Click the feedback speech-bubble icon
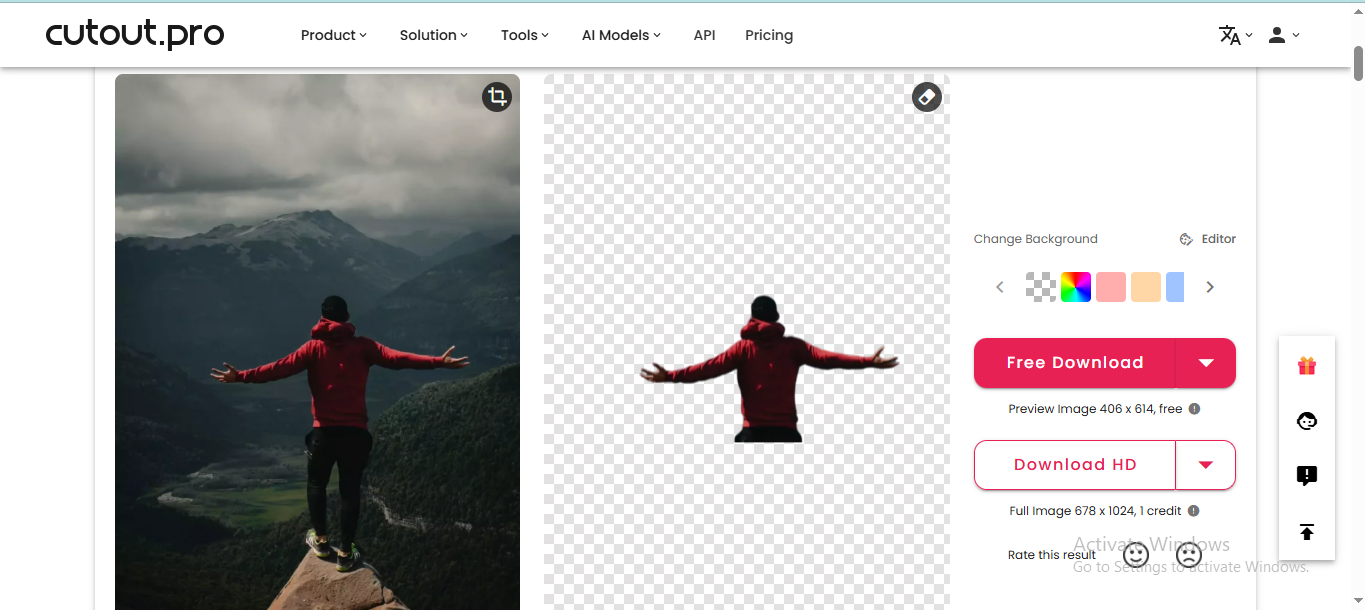This screenshot has width=1365, height=610. [x=1306, y=476]
